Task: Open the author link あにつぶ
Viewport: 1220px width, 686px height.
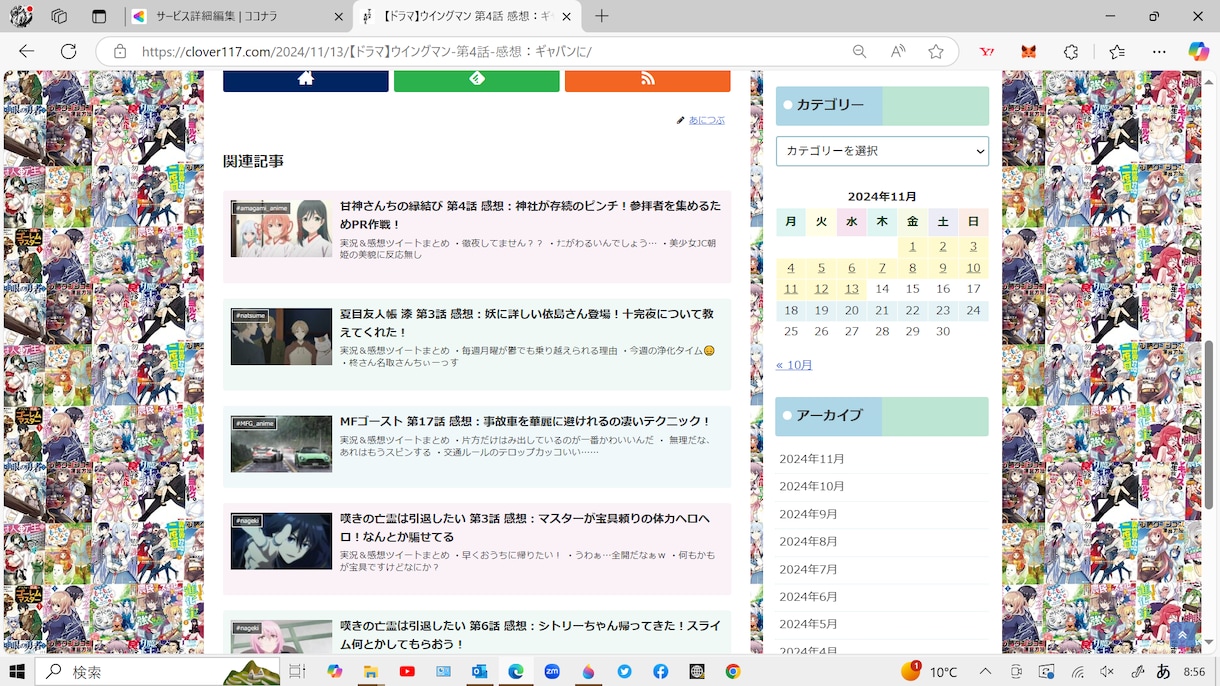Action: pyautogui.click(x=707, y=120)
